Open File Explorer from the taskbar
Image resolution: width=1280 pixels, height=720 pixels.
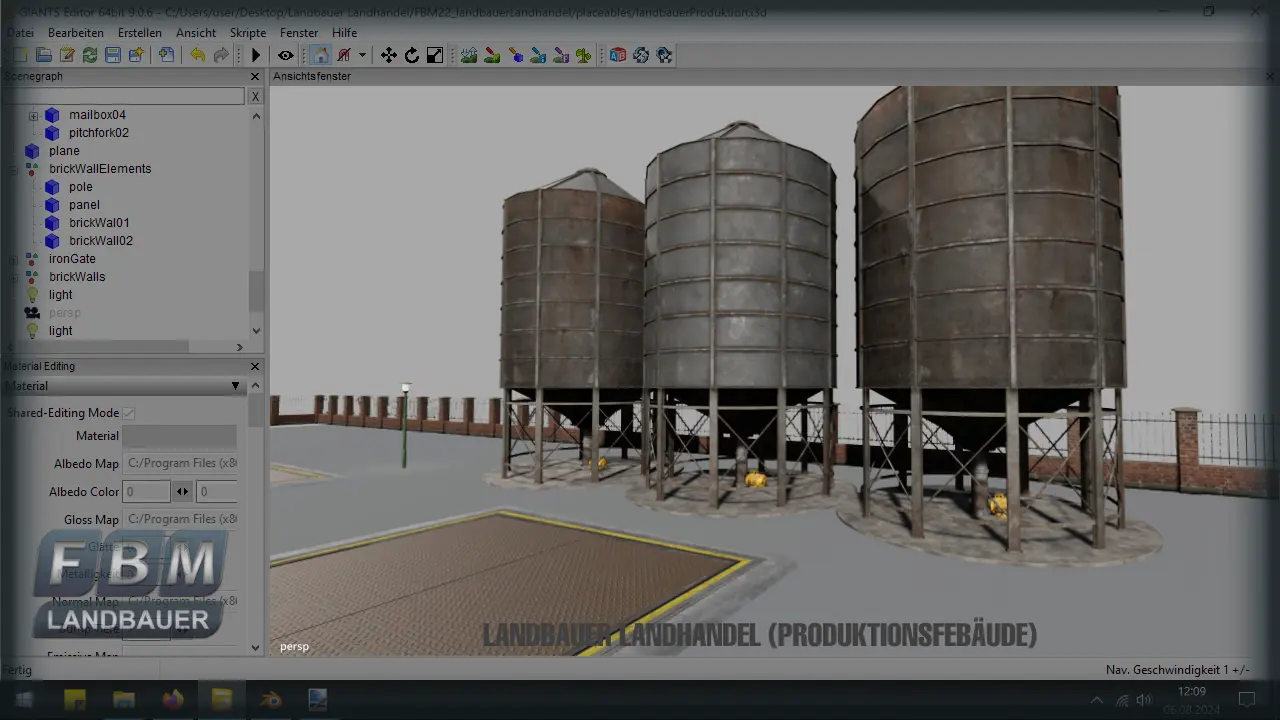[123, 699]
